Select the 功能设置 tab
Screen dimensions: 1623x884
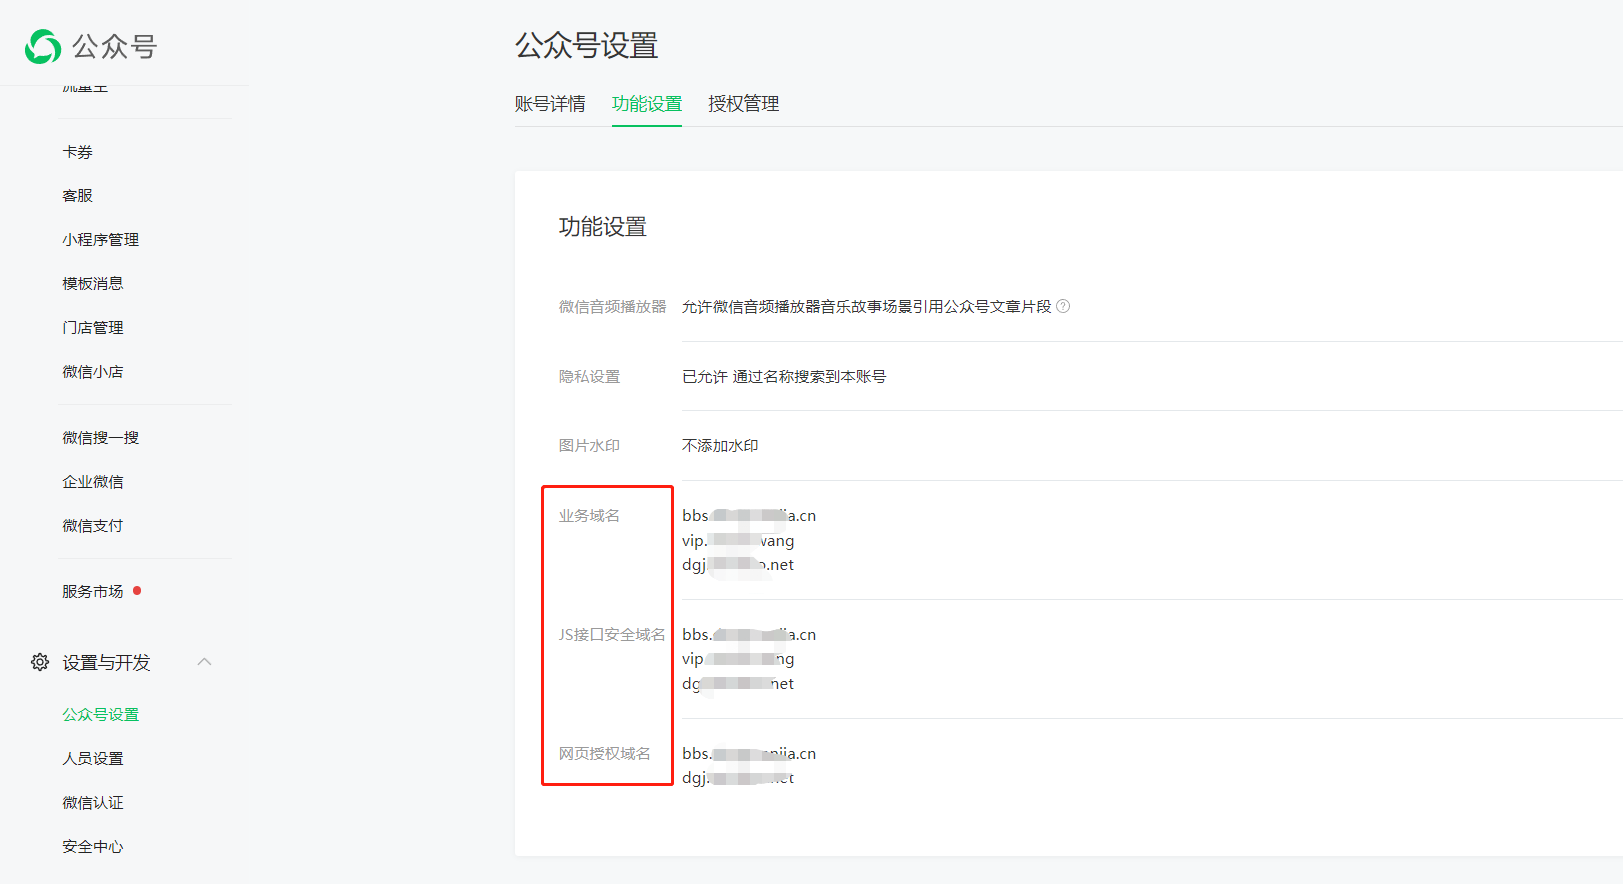(647, 104)
